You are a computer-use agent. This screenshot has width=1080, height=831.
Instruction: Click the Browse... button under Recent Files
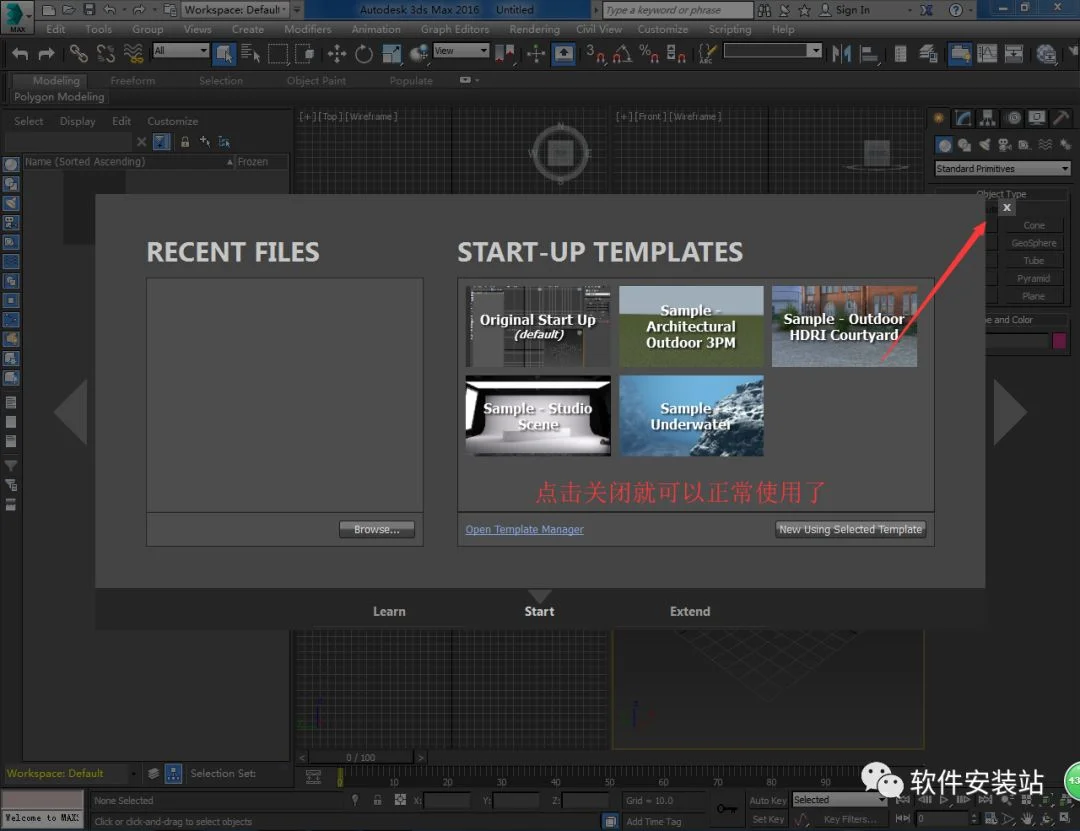pyautogui.click(x=377, y=529)
